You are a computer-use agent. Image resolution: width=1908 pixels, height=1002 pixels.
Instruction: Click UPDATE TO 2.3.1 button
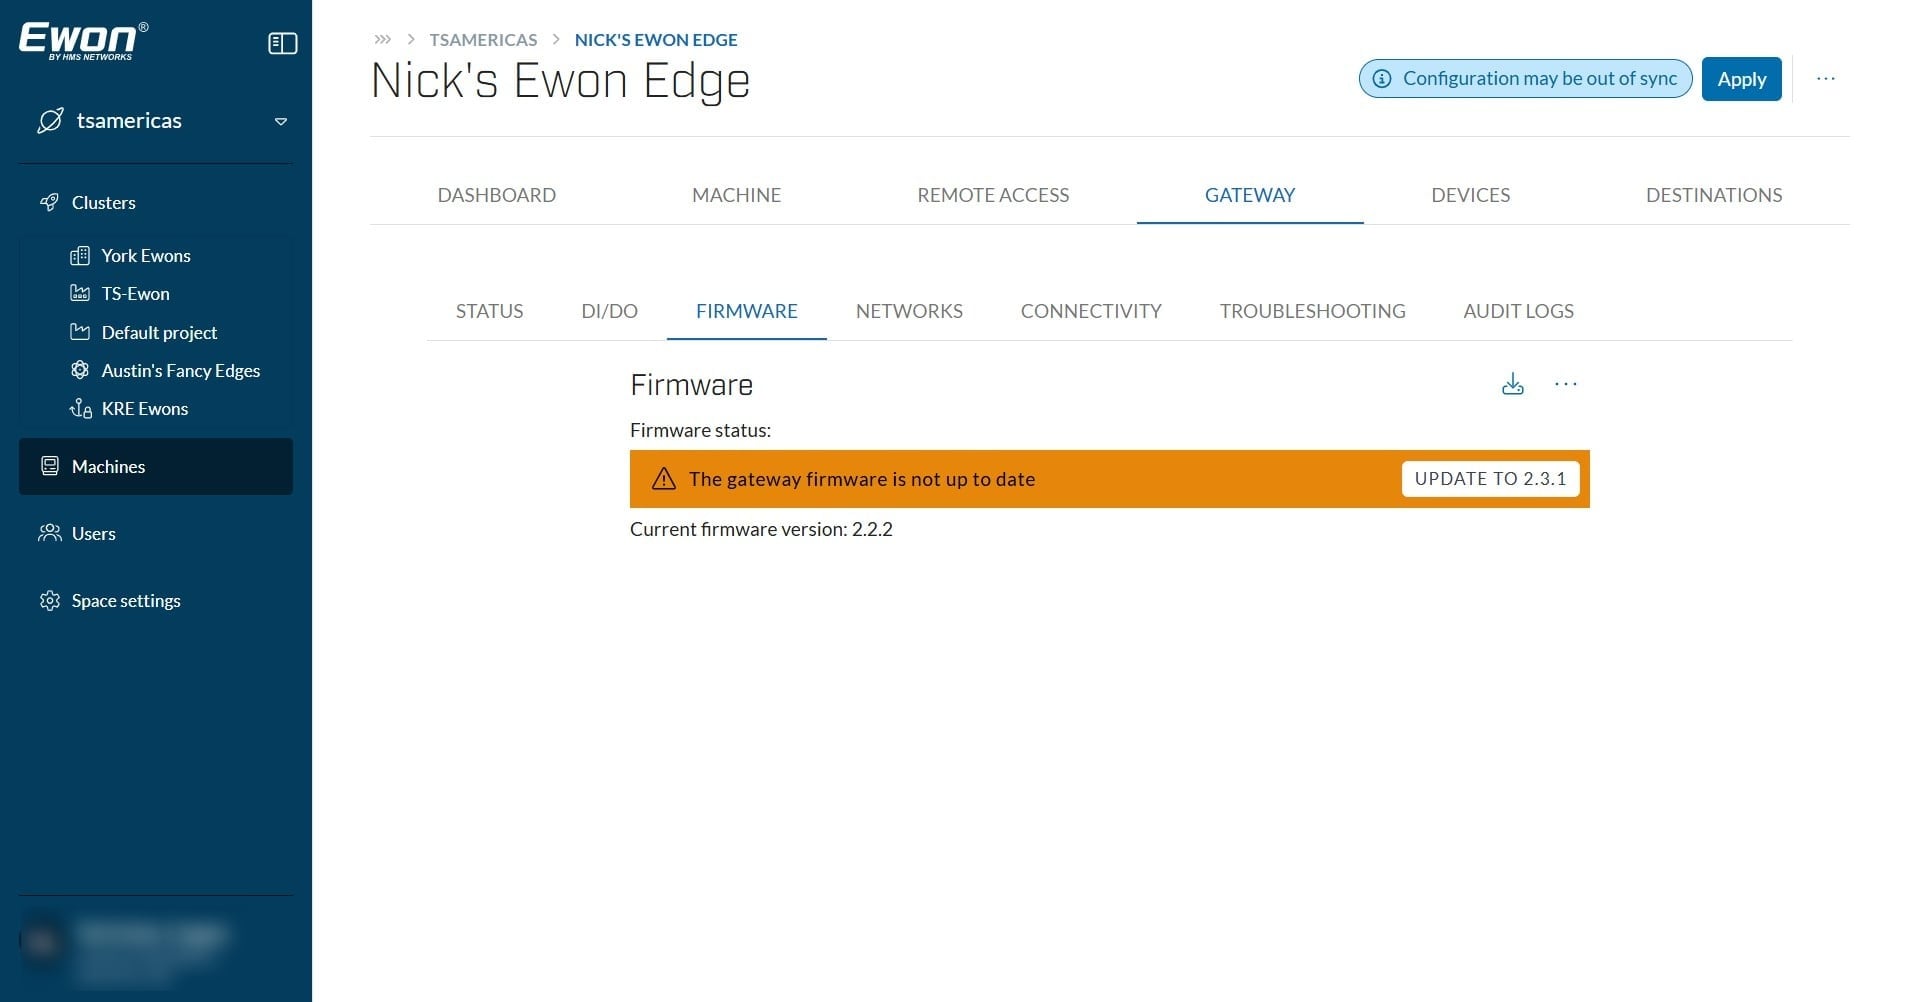[1490, 479]
